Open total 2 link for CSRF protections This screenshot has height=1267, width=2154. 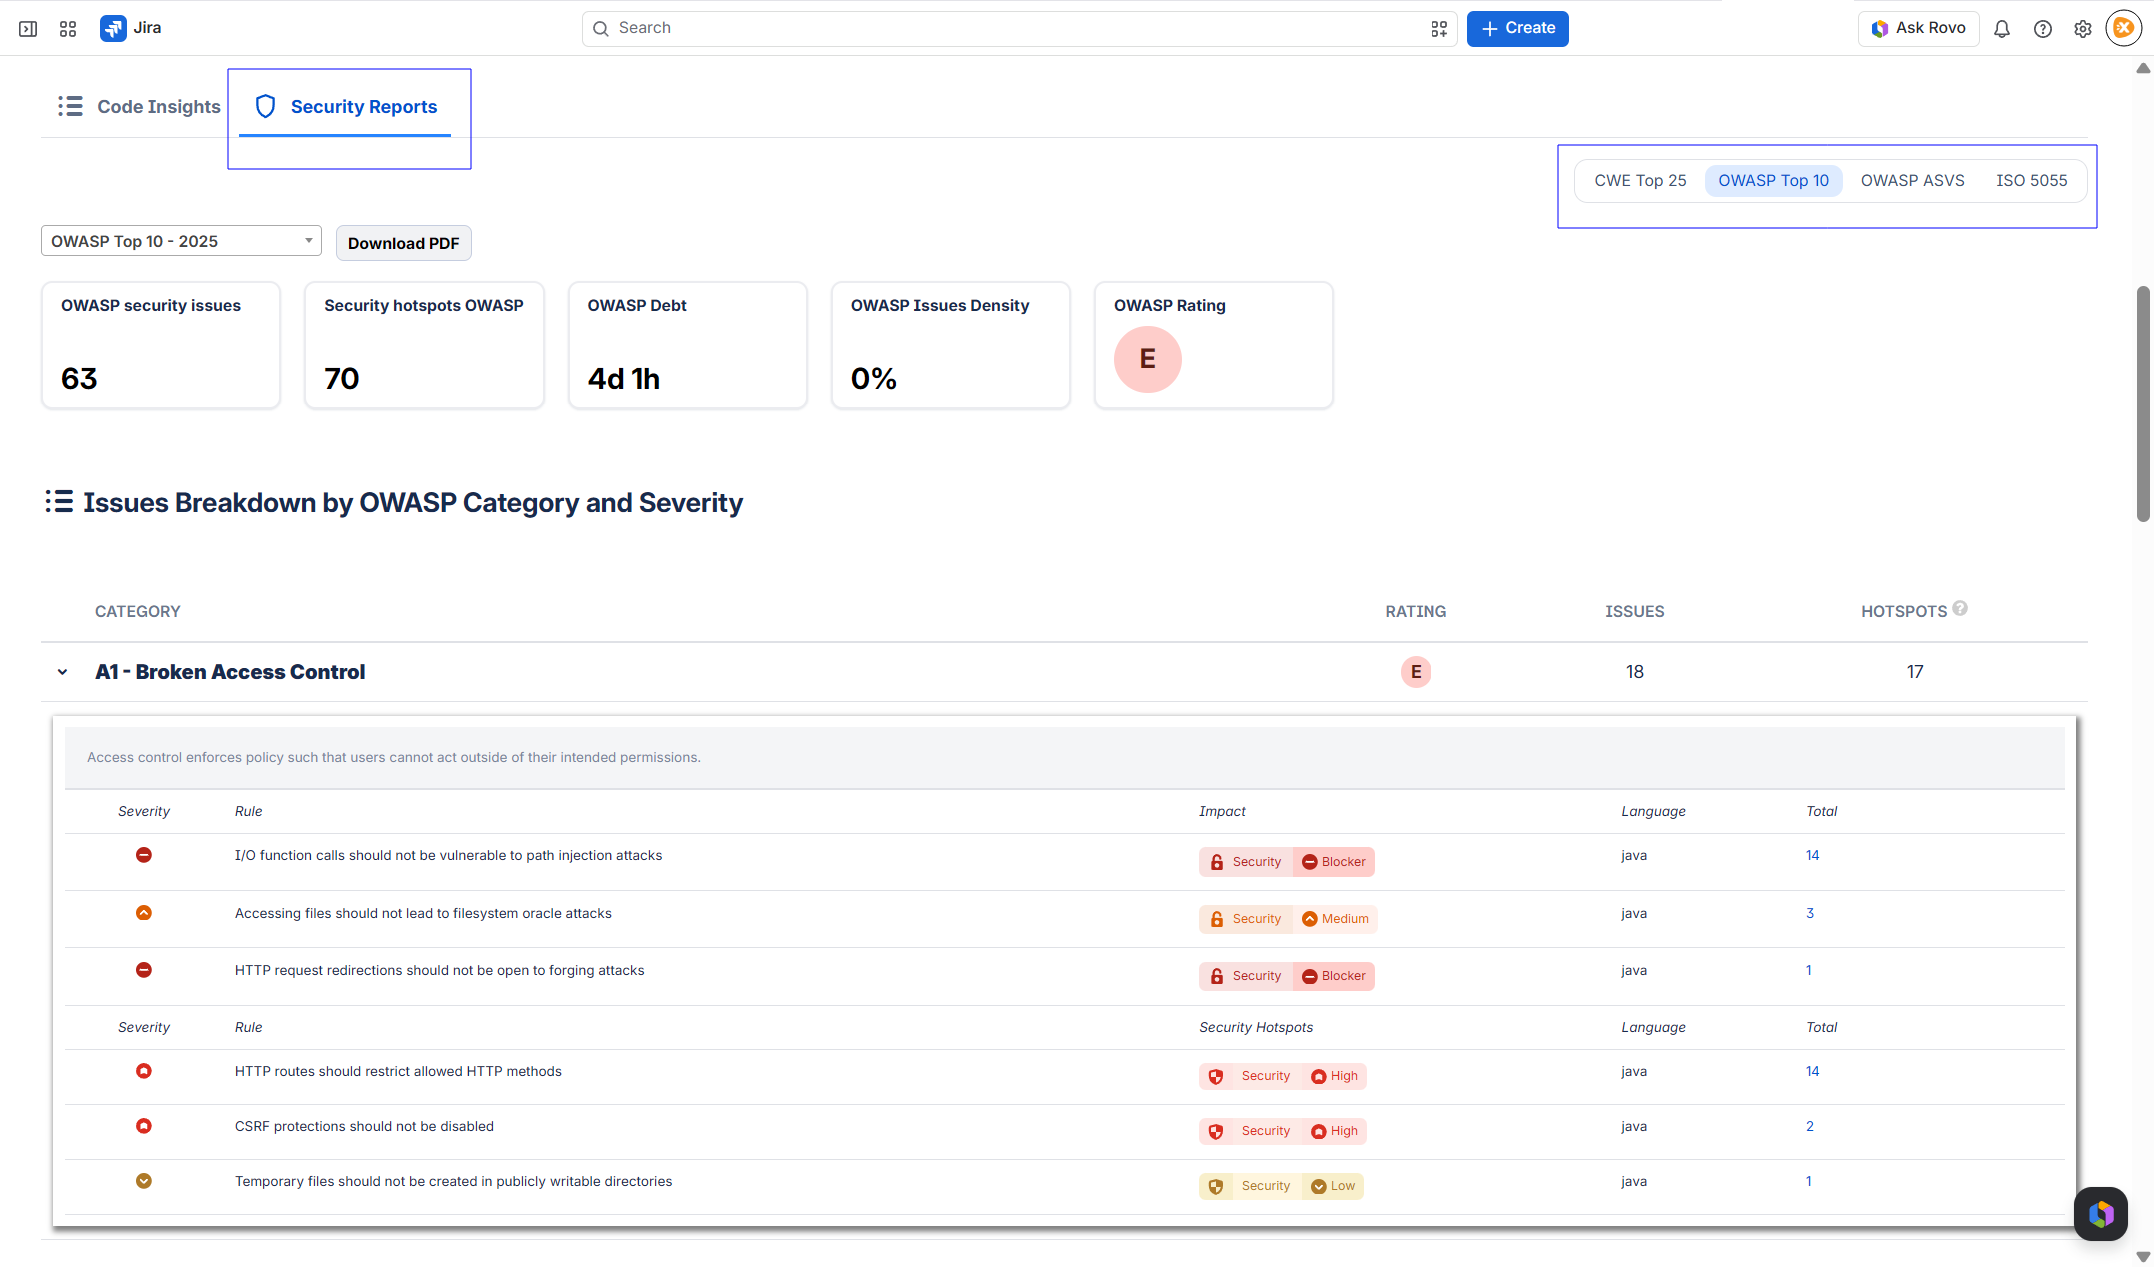[1809, 1126]
